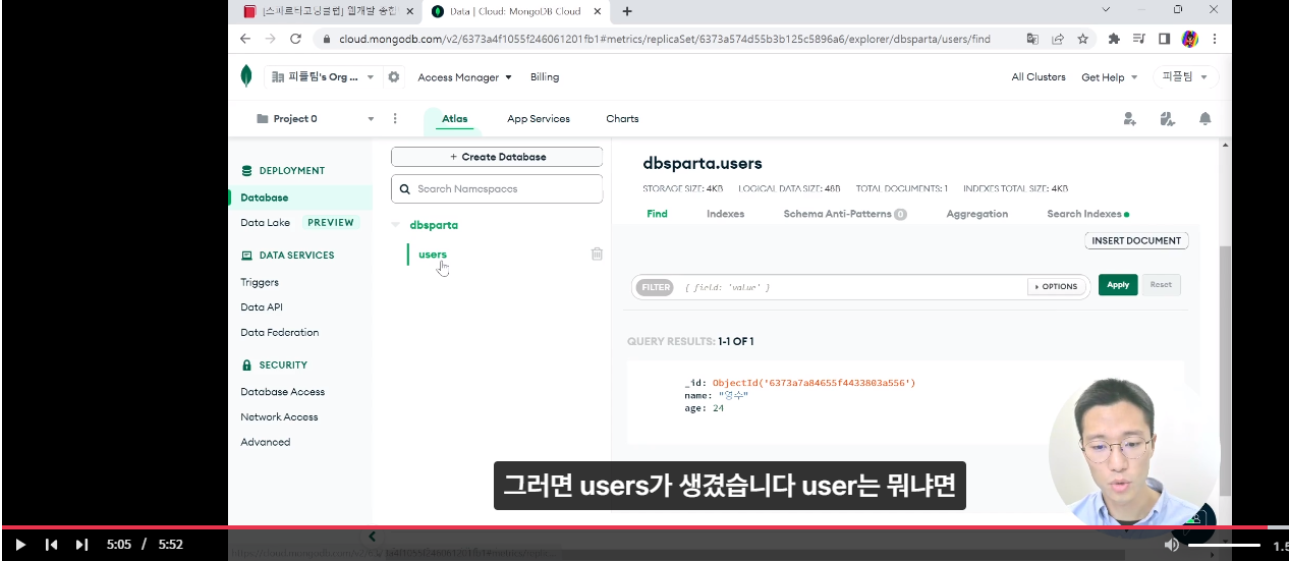The height and width of the screenshot is (562, 1297).
Task: Open a new browser tab
Action: [x=627, y=11]
